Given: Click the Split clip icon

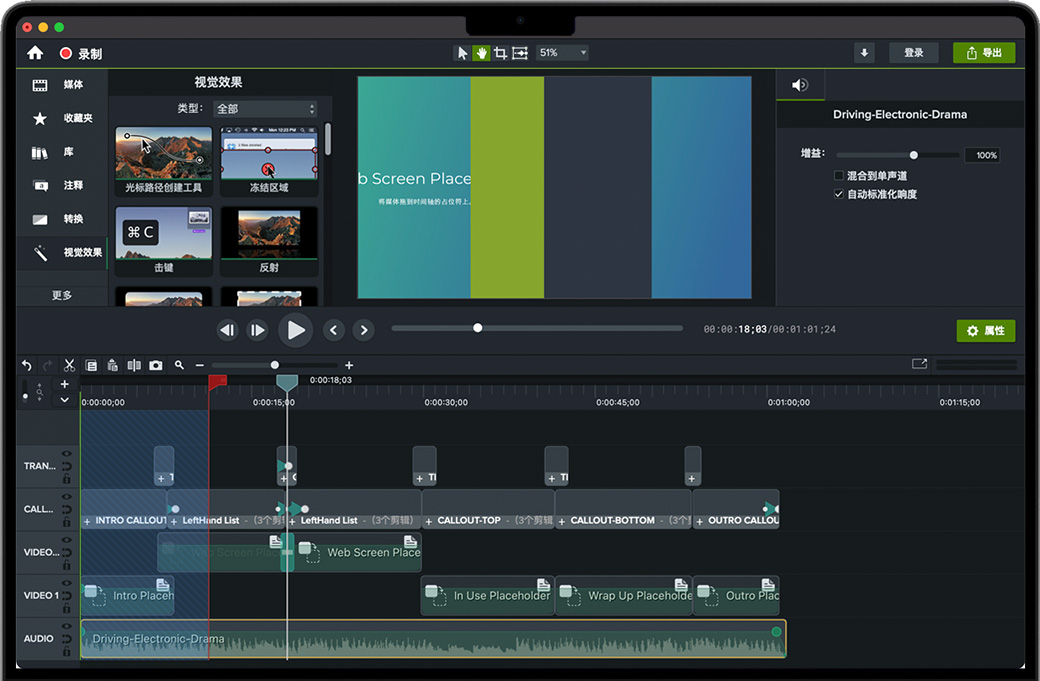Looking at the screenshot, I should pos(134,366).
